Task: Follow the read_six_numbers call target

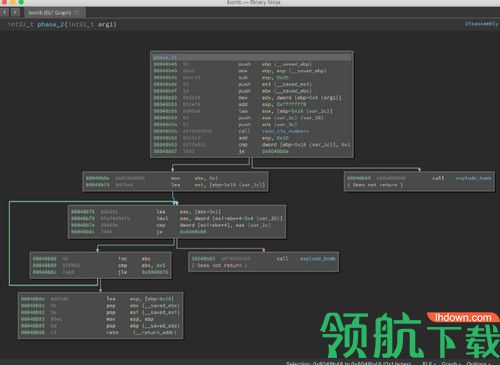Action: click(285, 131)
